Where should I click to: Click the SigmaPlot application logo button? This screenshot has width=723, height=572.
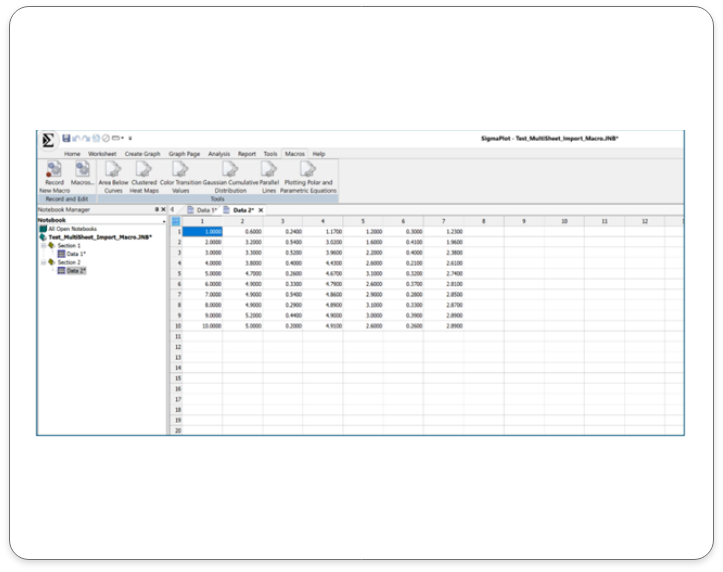(48, 139)
